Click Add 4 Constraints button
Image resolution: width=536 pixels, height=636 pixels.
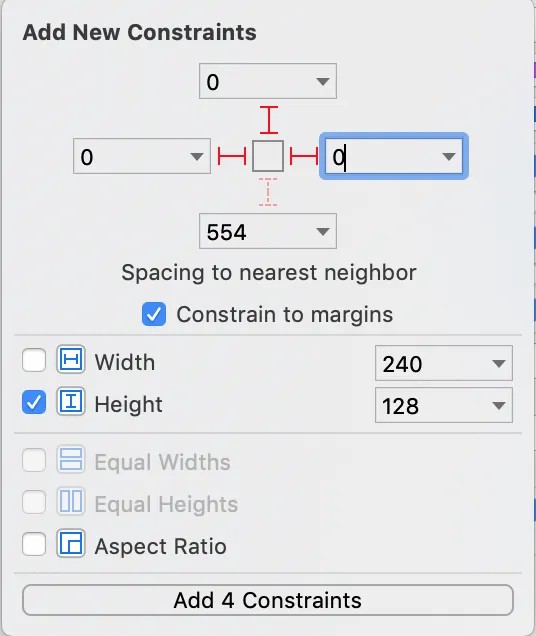[x=268, y=600]
